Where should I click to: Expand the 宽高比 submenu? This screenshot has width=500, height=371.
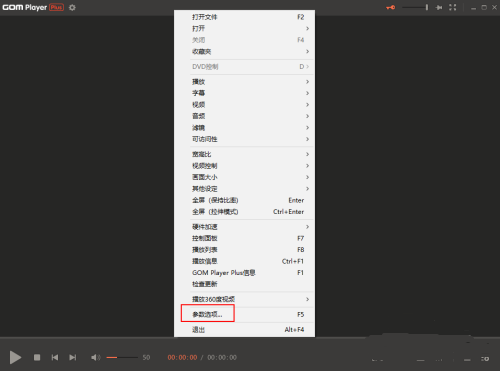[244, 154]
